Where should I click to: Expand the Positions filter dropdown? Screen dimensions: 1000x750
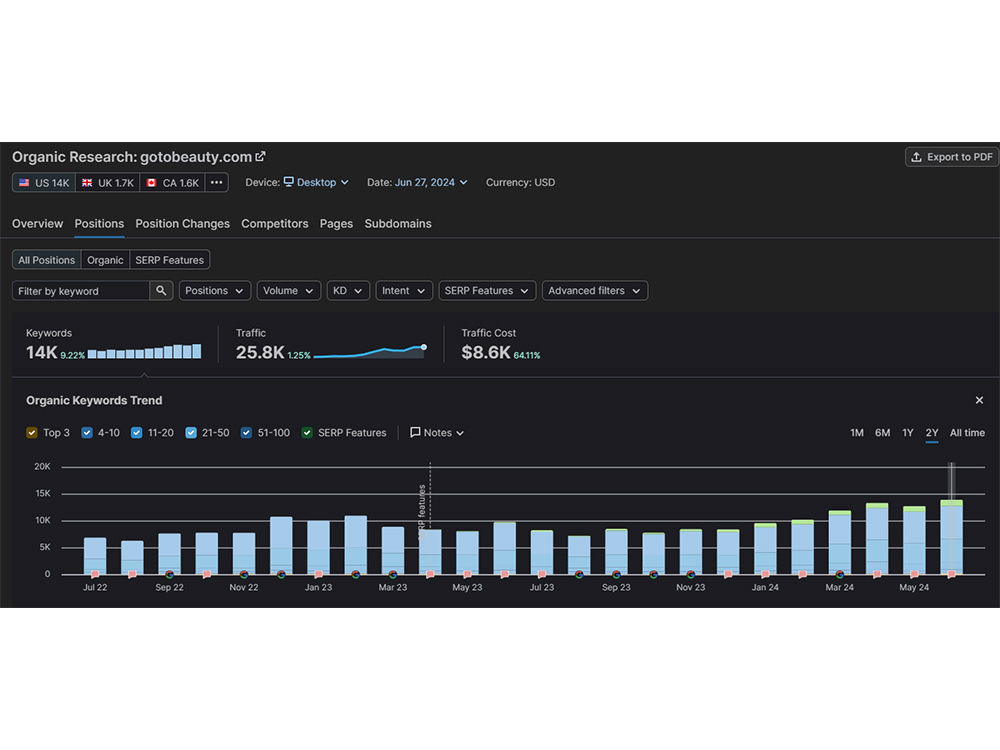(215, 291)
